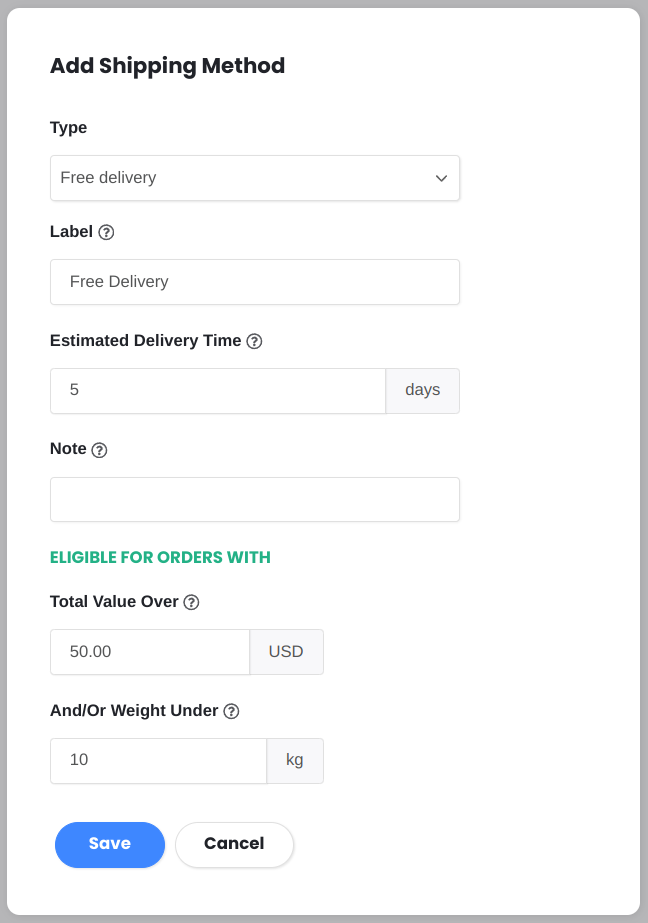Image resolution: width=648 pixels, height=923 pixels.
Task: Click the days unit addon
Action: [x=423, y=391]
